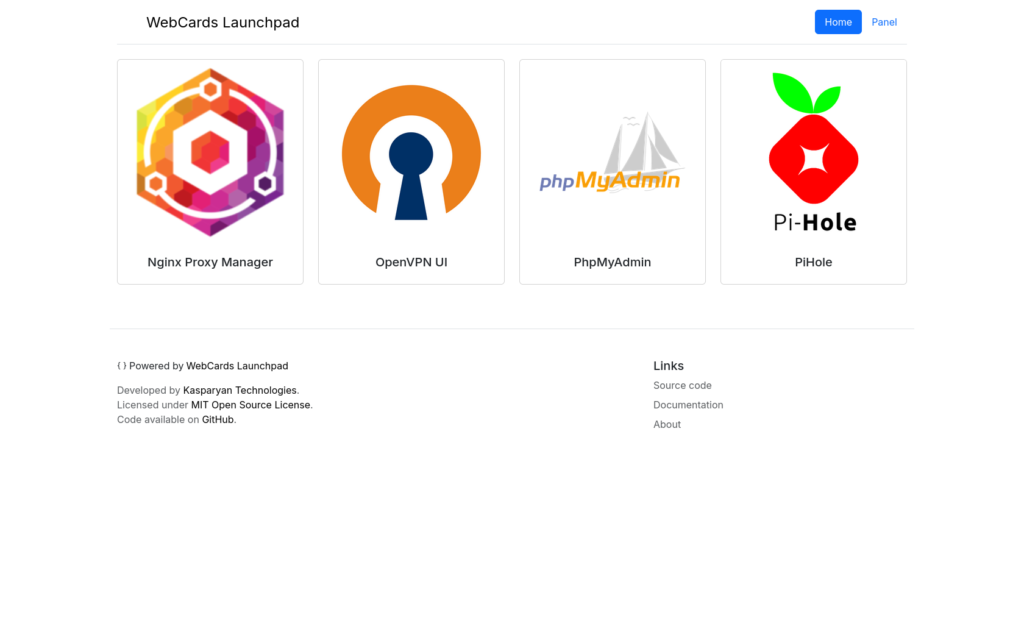Switch to the Panel nav item
Viewport: 1024px width, 640px height.
coord(884,22)
